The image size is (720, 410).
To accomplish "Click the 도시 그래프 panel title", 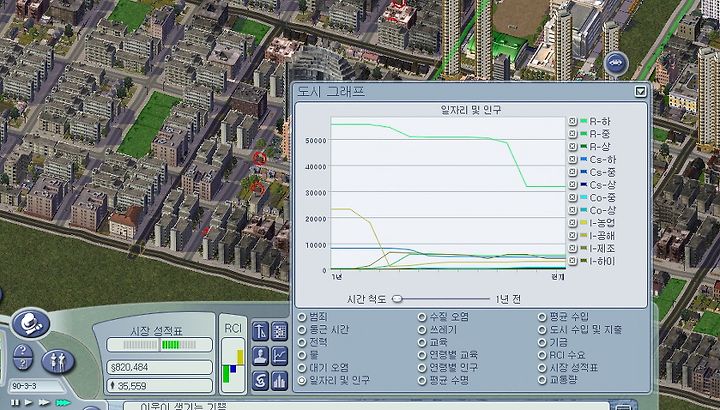I will coord(331,91).
